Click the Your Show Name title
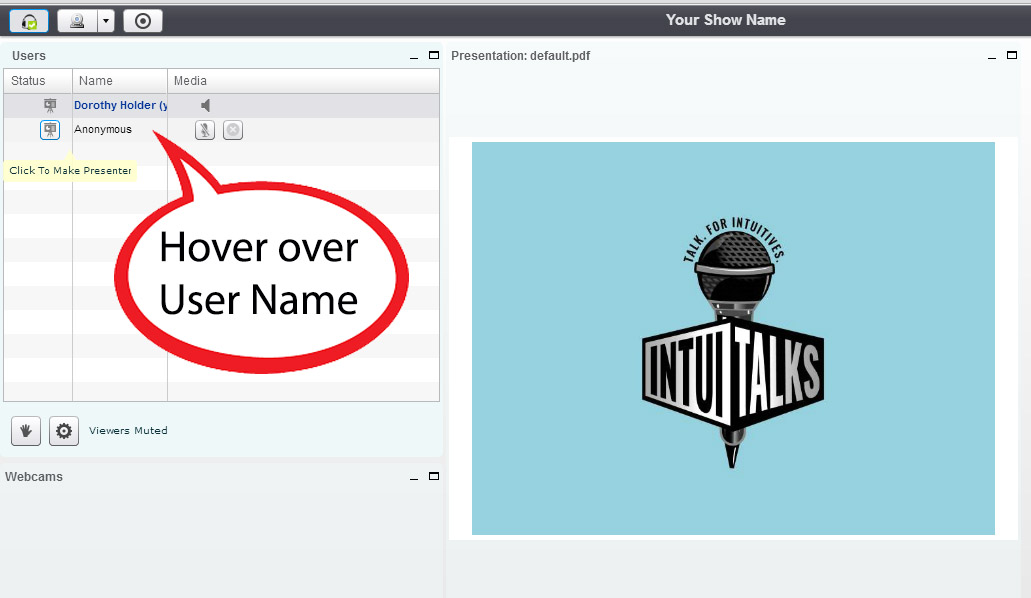Image resolution: width=1031 pixels, height=598 pixels. (725, 20)
